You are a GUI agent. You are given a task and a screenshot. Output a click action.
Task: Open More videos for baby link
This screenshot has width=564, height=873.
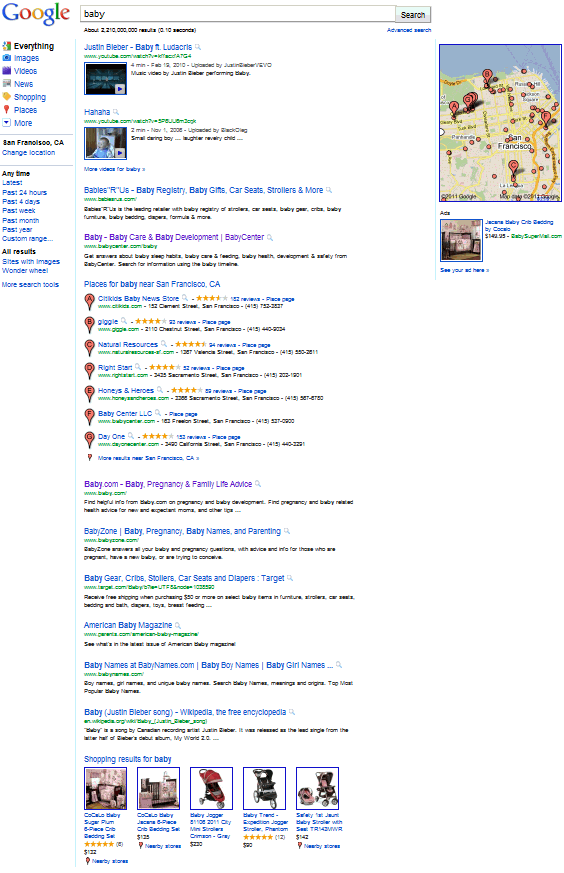(x=114, y=169)
